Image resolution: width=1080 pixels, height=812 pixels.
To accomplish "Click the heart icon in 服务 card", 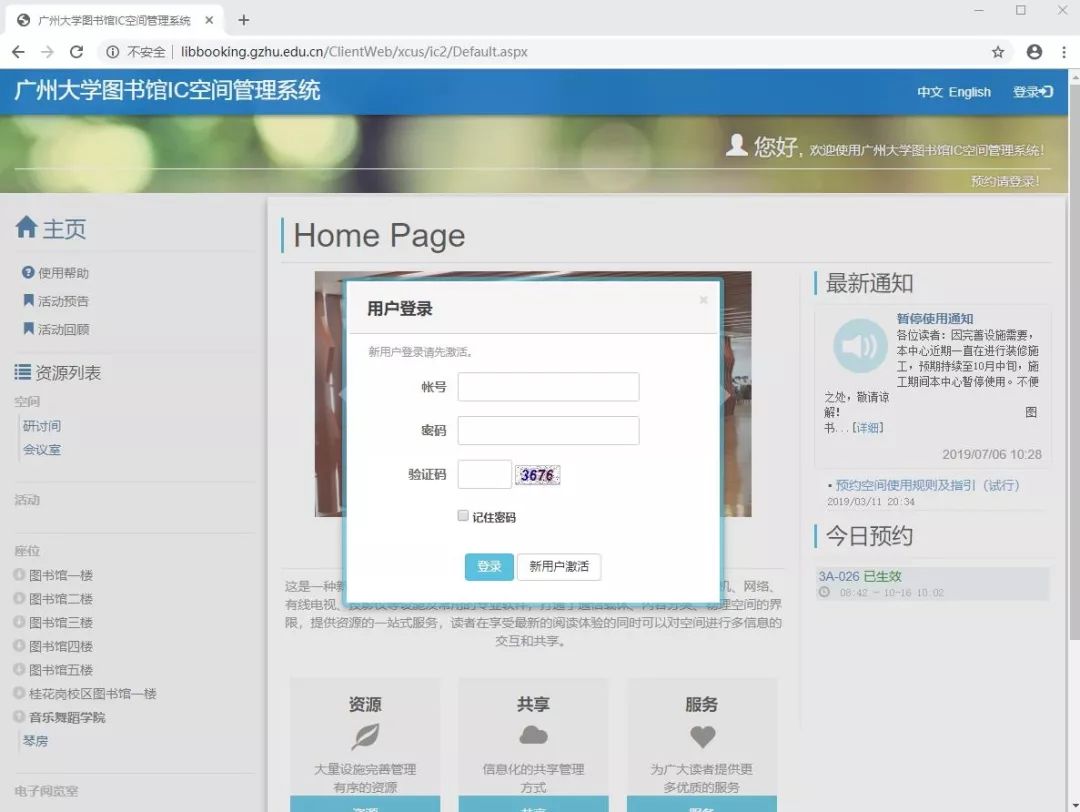I will click(702, 737).
